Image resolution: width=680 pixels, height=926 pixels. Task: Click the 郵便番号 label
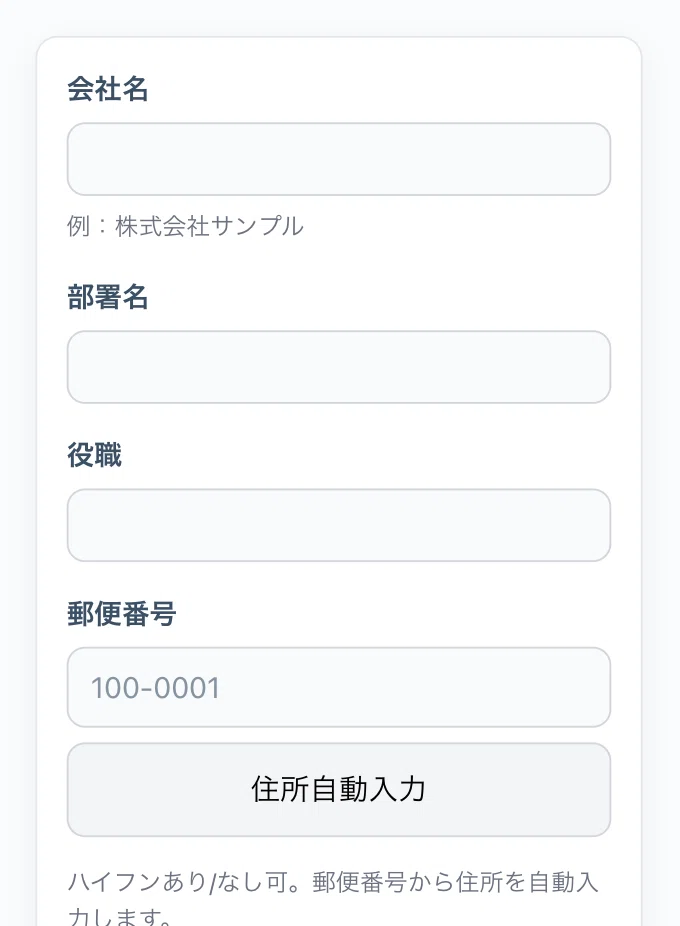tap(122, 615)
